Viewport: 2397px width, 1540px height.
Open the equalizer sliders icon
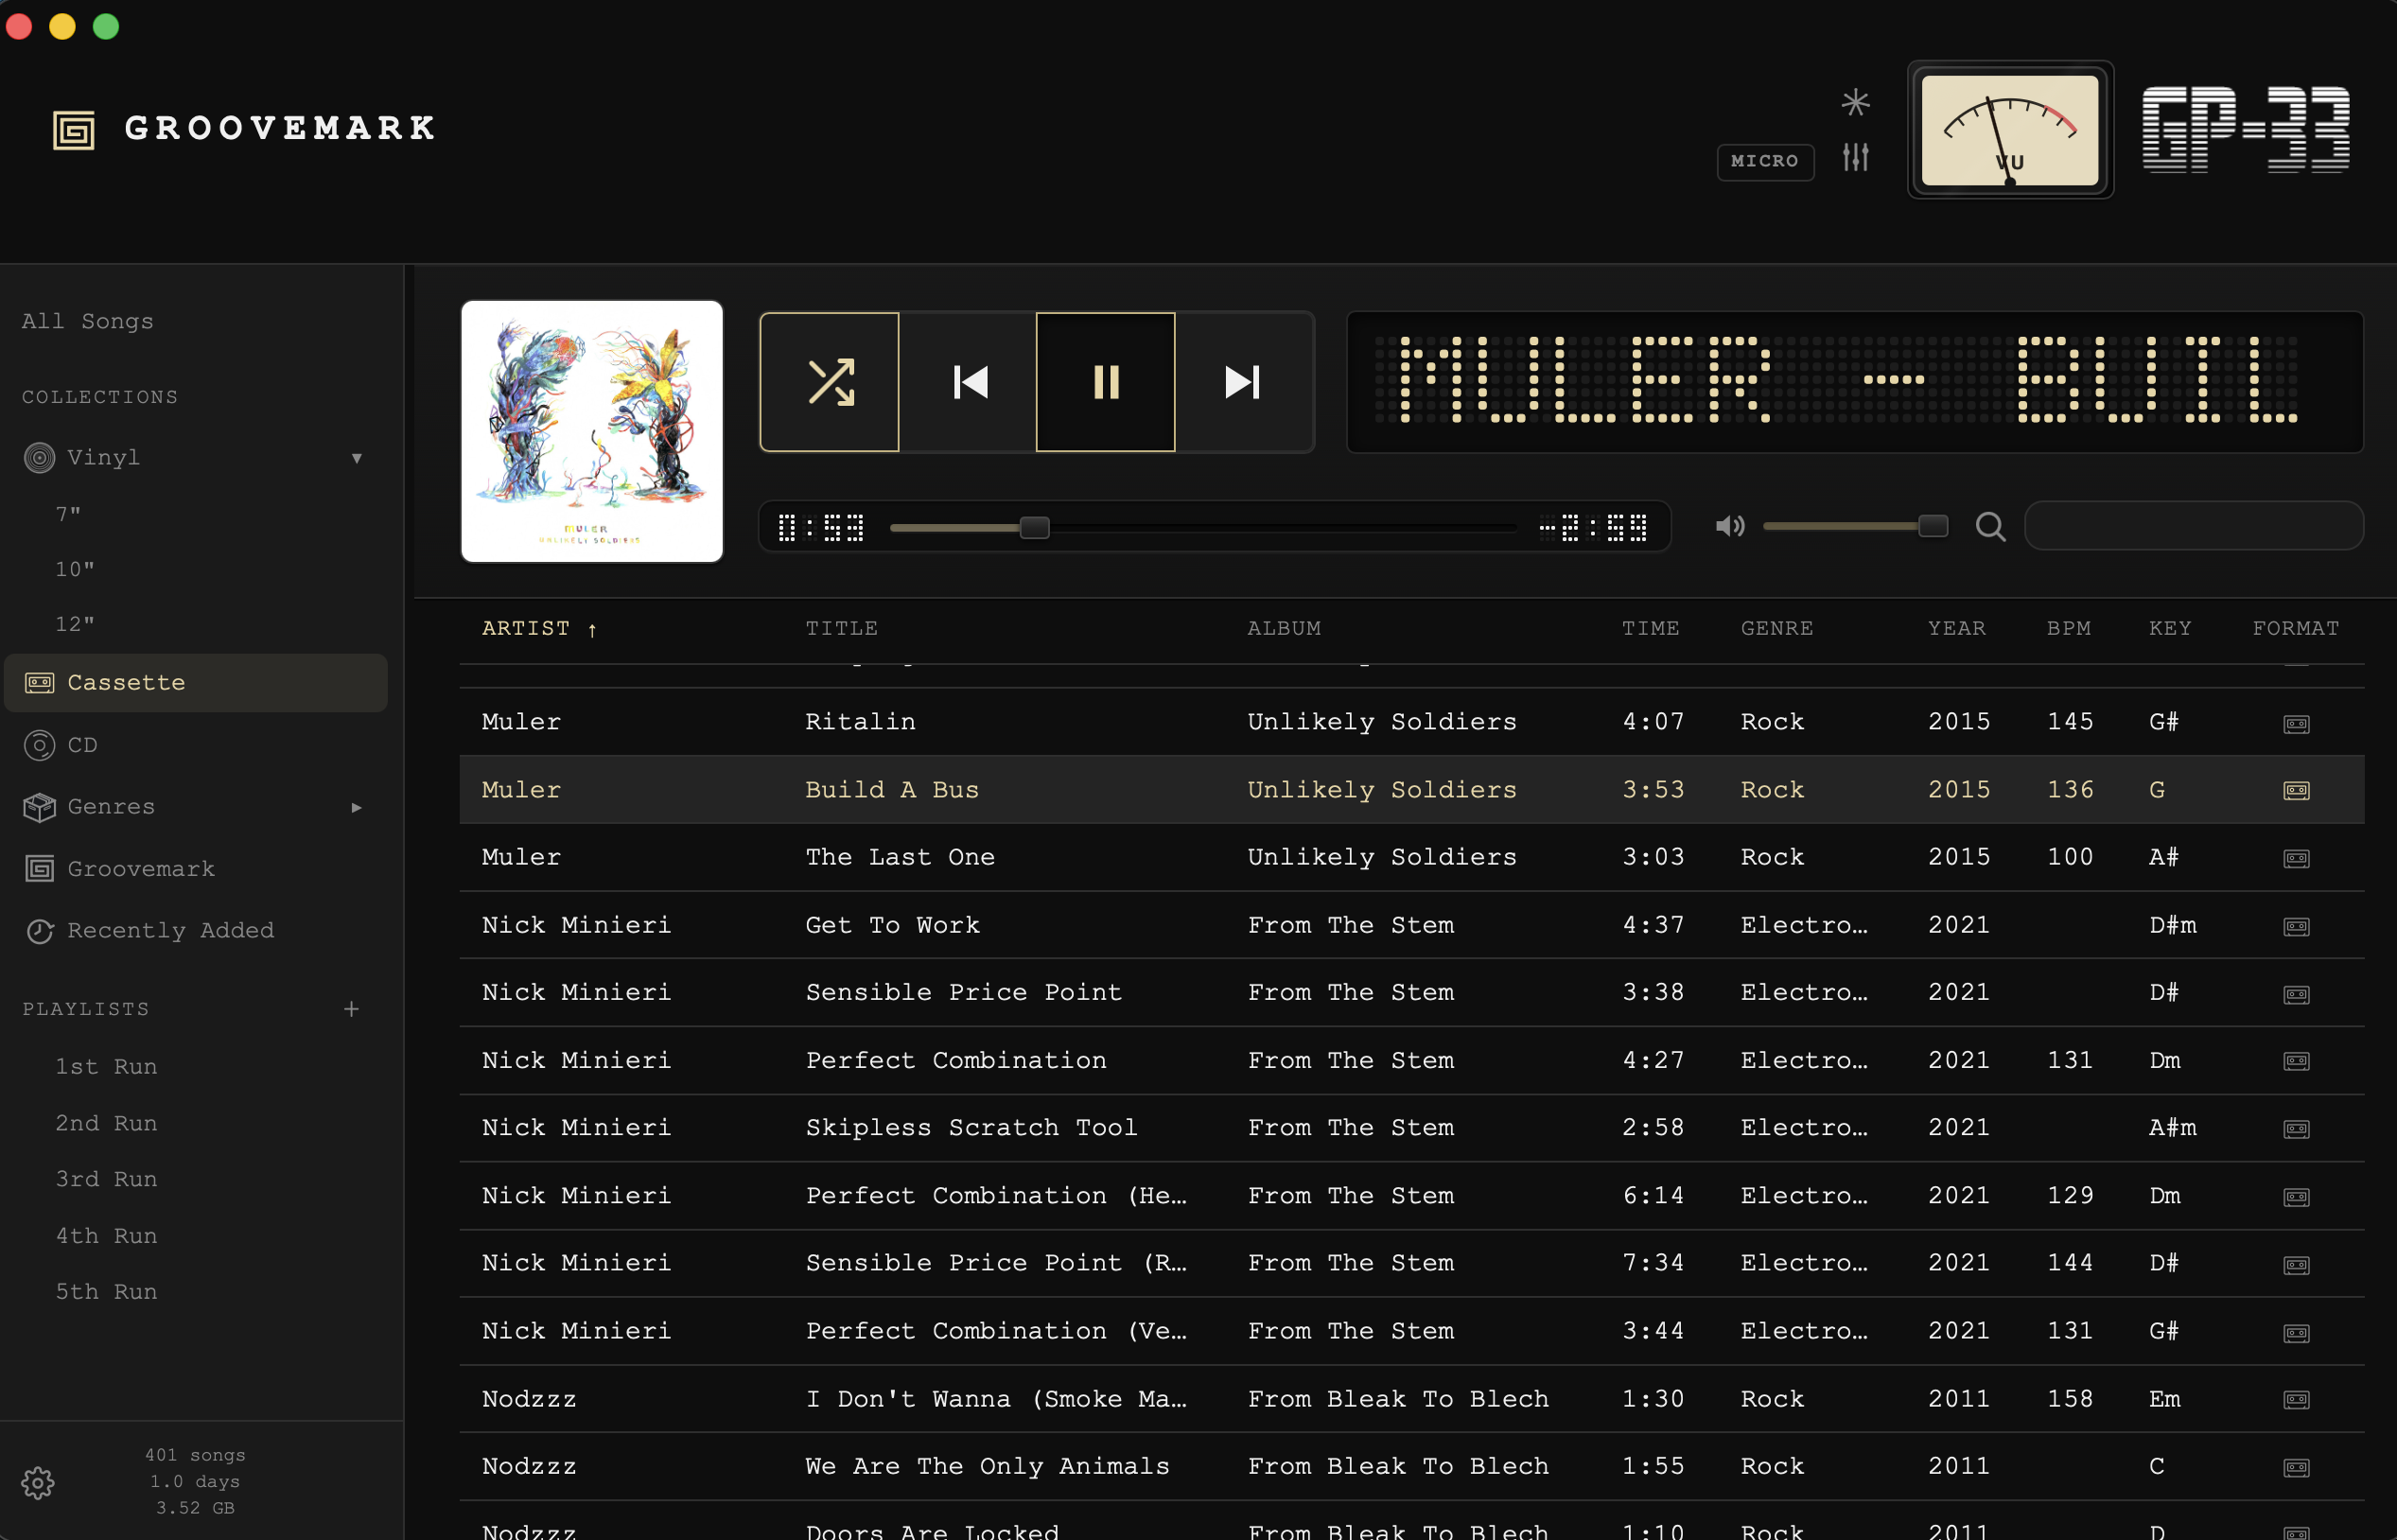[x=1855, y=157]
